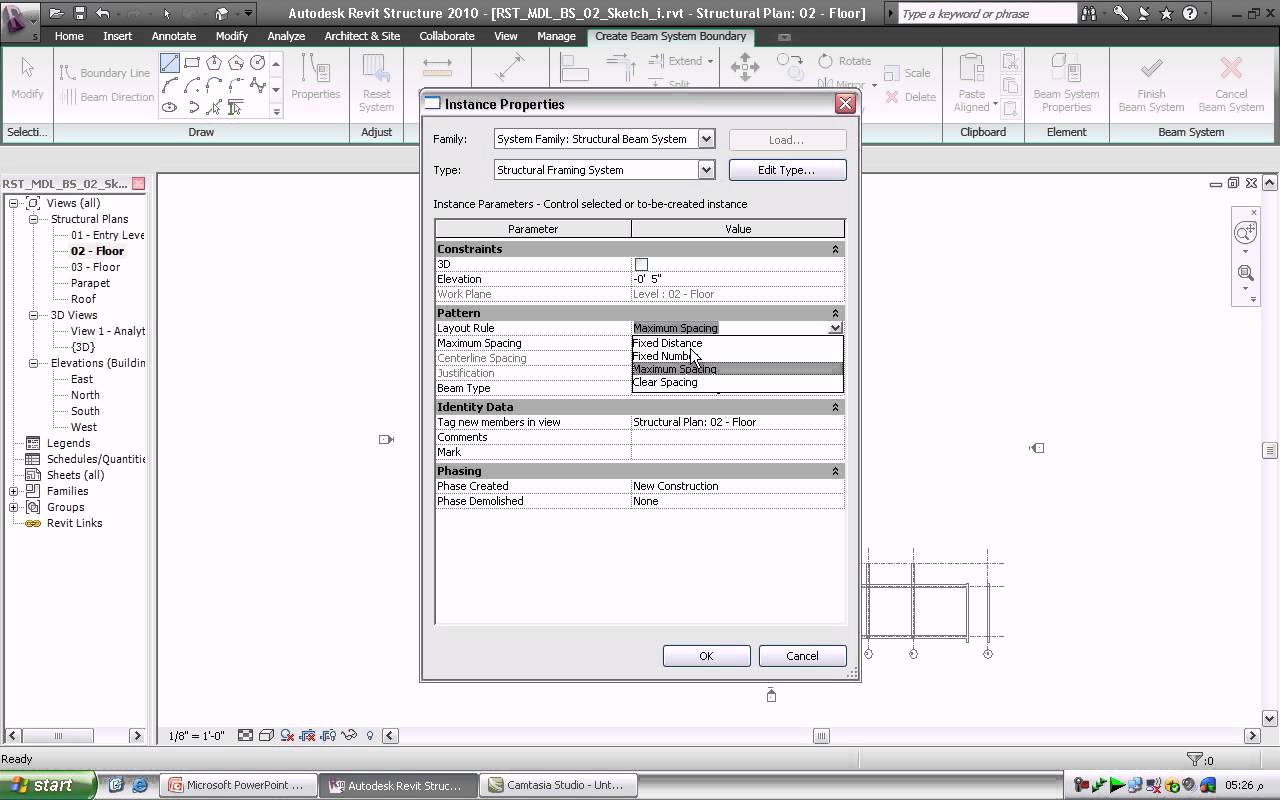Choose Clear Spacing from Layout Rule list
Viewport: 1280px width, 800px height.
coord(665,382)
